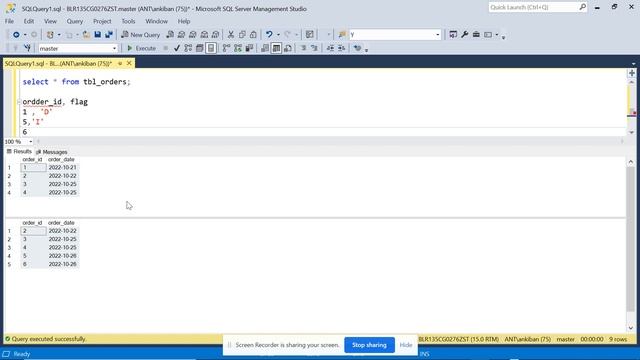Open the Query Options icon
Viewport: 640px width, 360px height.
(x=200, y=48)
